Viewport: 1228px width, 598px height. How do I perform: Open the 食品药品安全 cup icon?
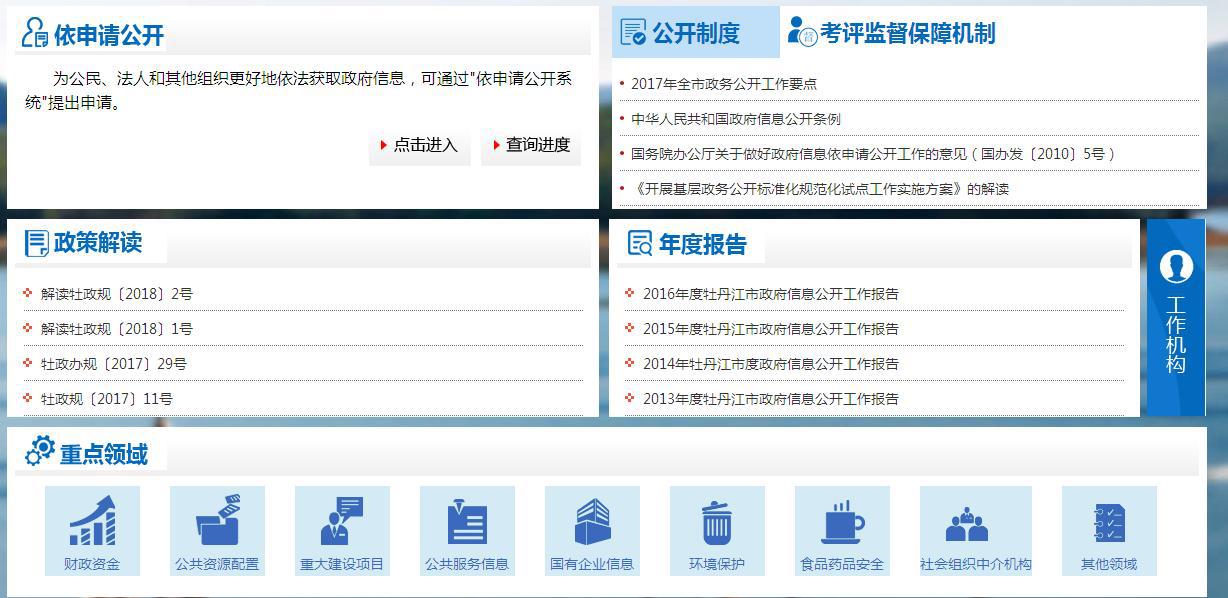pos(842,522)
